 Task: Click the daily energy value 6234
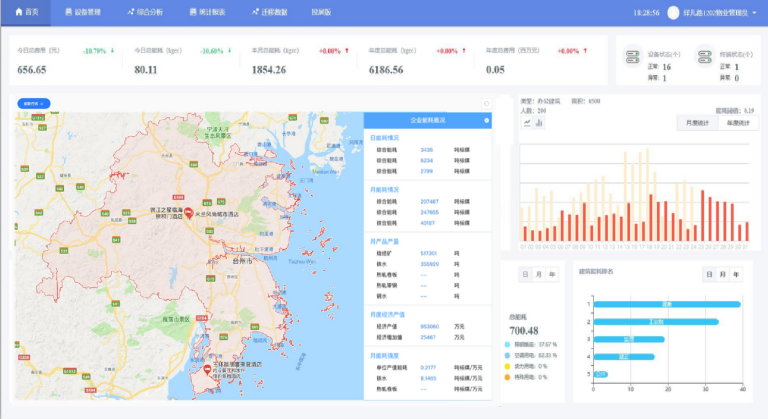(427, 161)
